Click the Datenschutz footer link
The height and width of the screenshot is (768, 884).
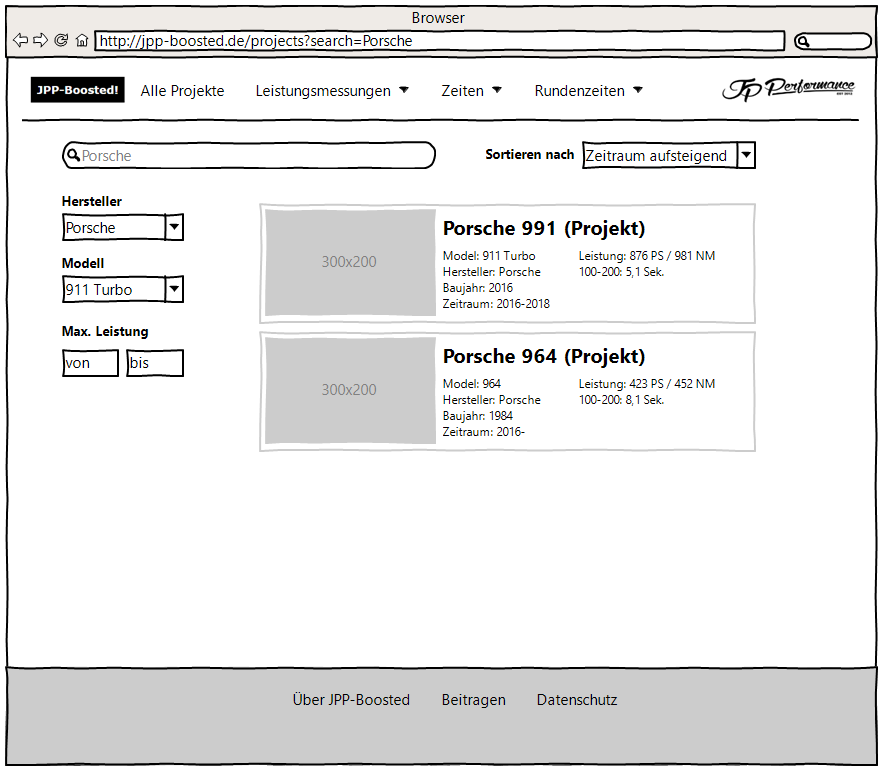pos(577,700)
